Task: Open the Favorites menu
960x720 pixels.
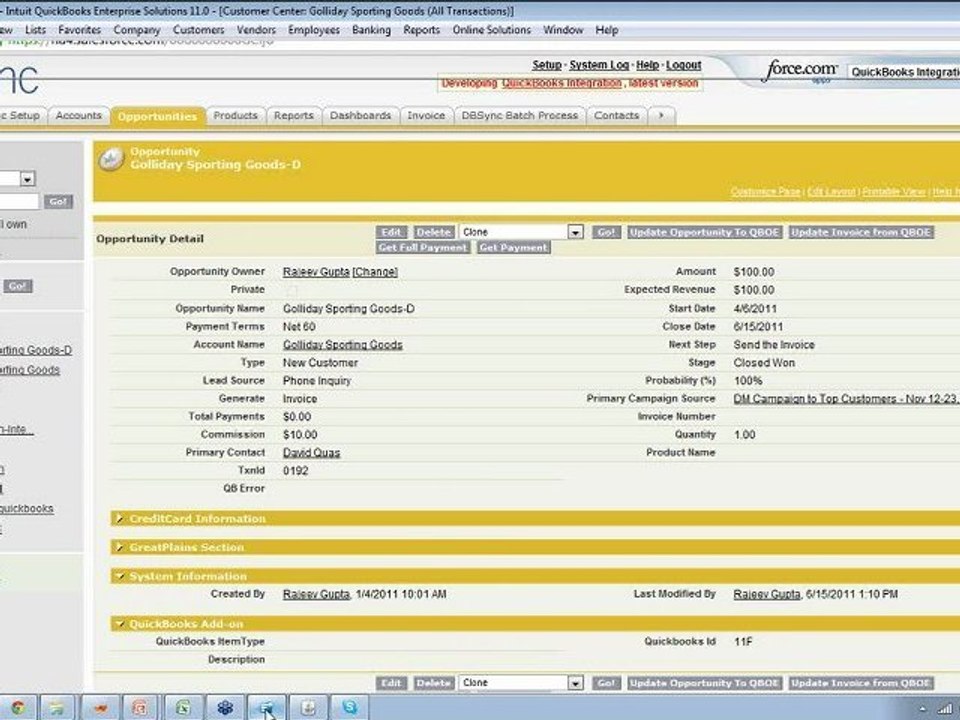Action: [x=80, y=30]
